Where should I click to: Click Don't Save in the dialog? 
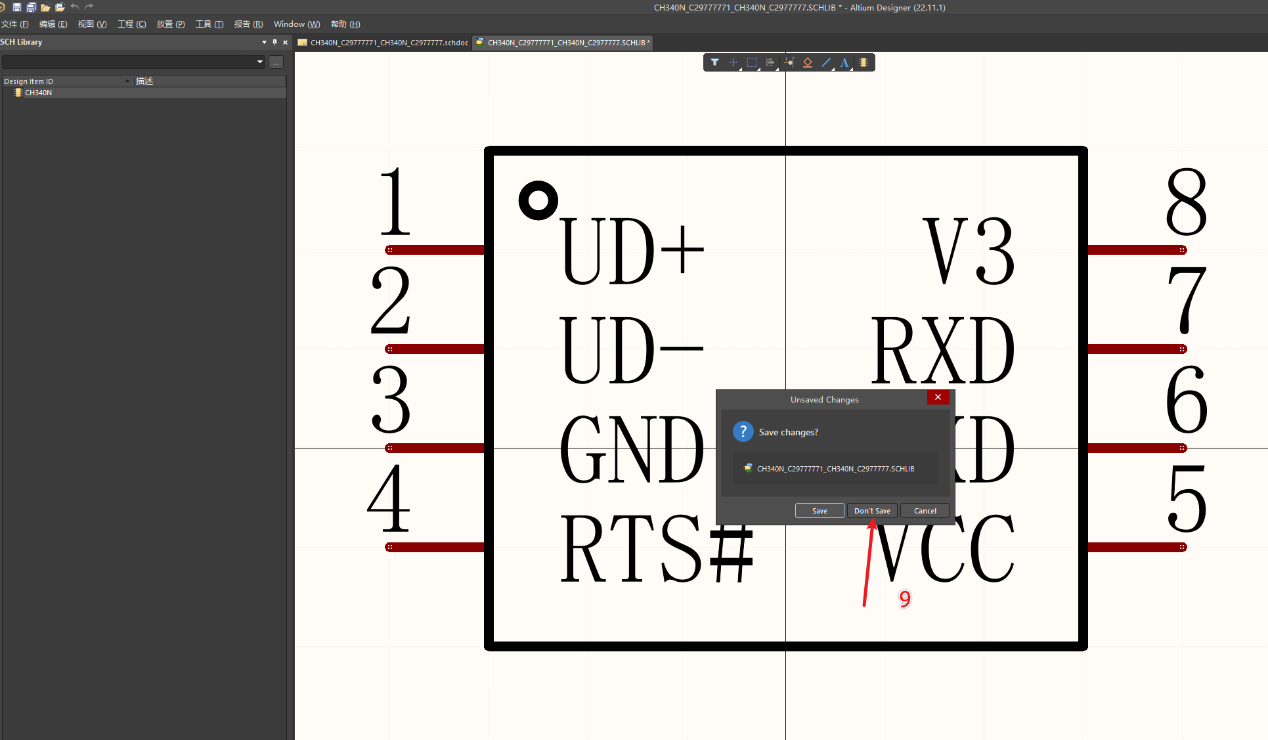872,510
